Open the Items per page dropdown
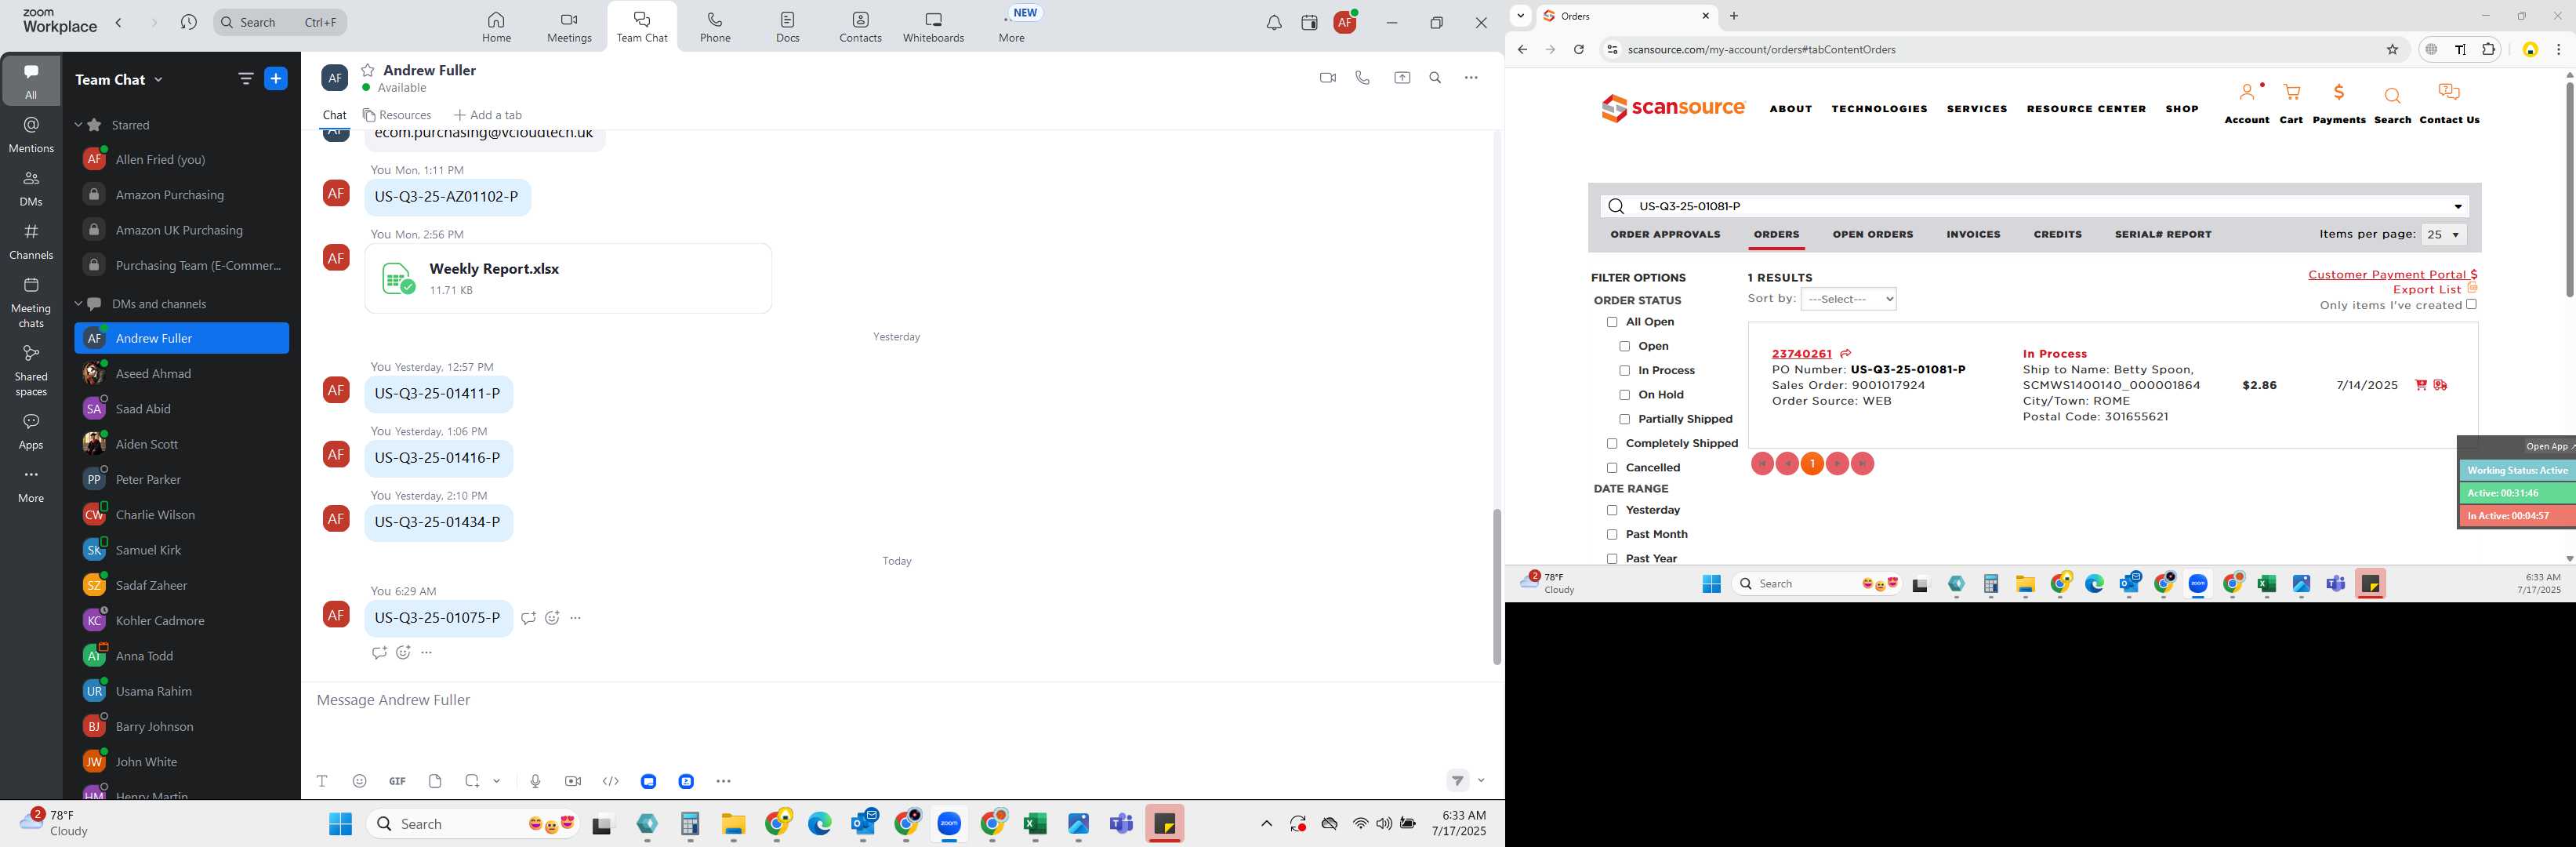 tap(2443, 235)
